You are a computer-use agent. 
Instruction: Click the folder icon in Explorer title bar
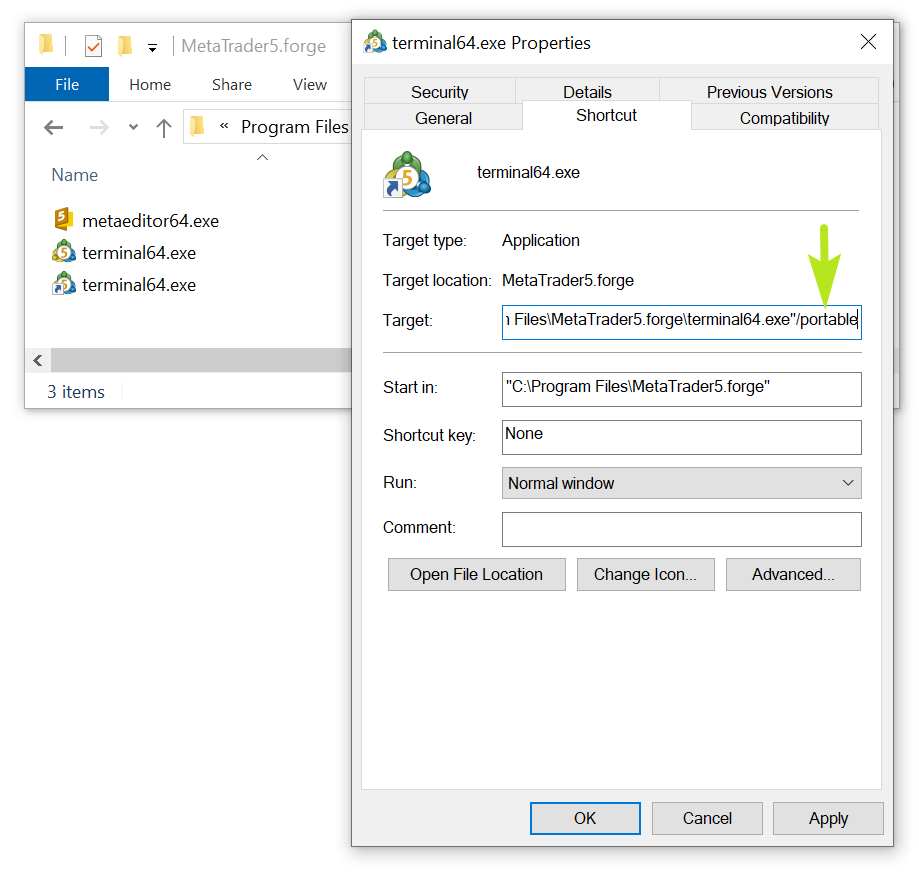tap(46, 45)
